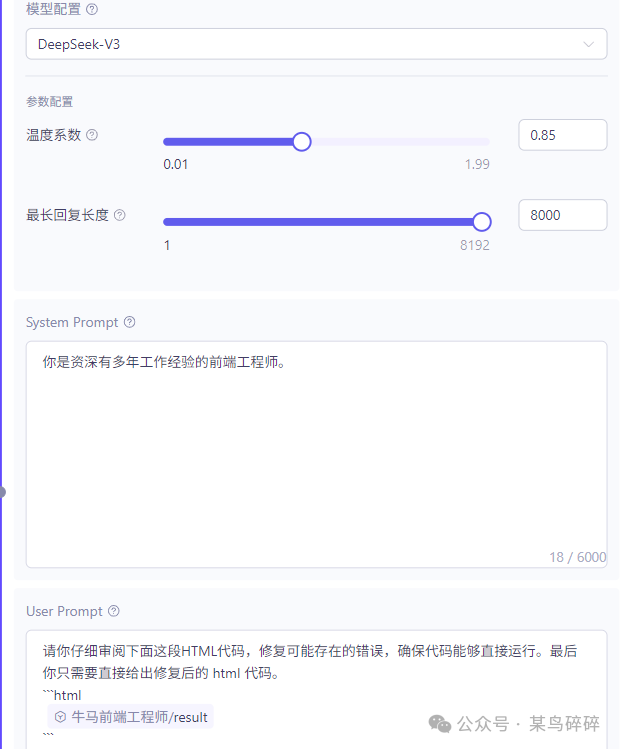Click the 0.01 minimum temperature label
The image size is (620, 749).
176,164
